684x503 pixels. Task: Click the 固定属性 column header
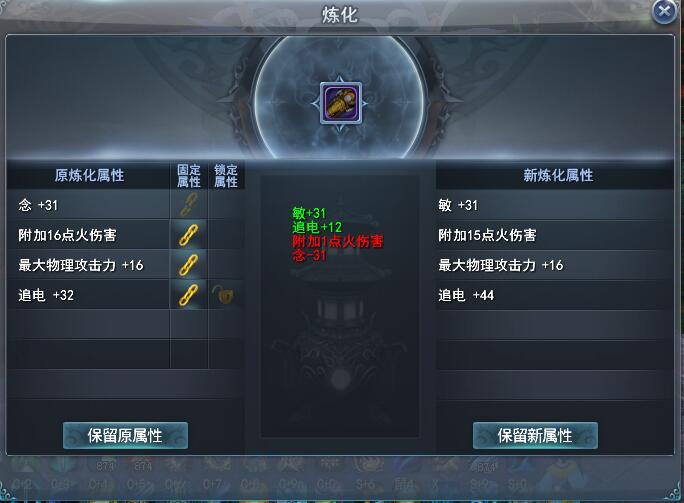[x=189, y=175]
